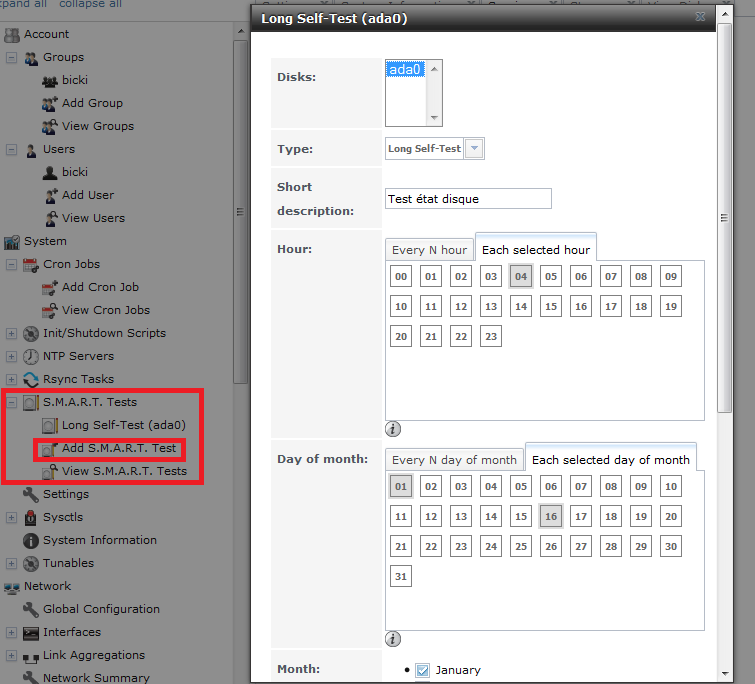Collapse the S.M.A.R.T. Tests tree node

click(12, 402)
